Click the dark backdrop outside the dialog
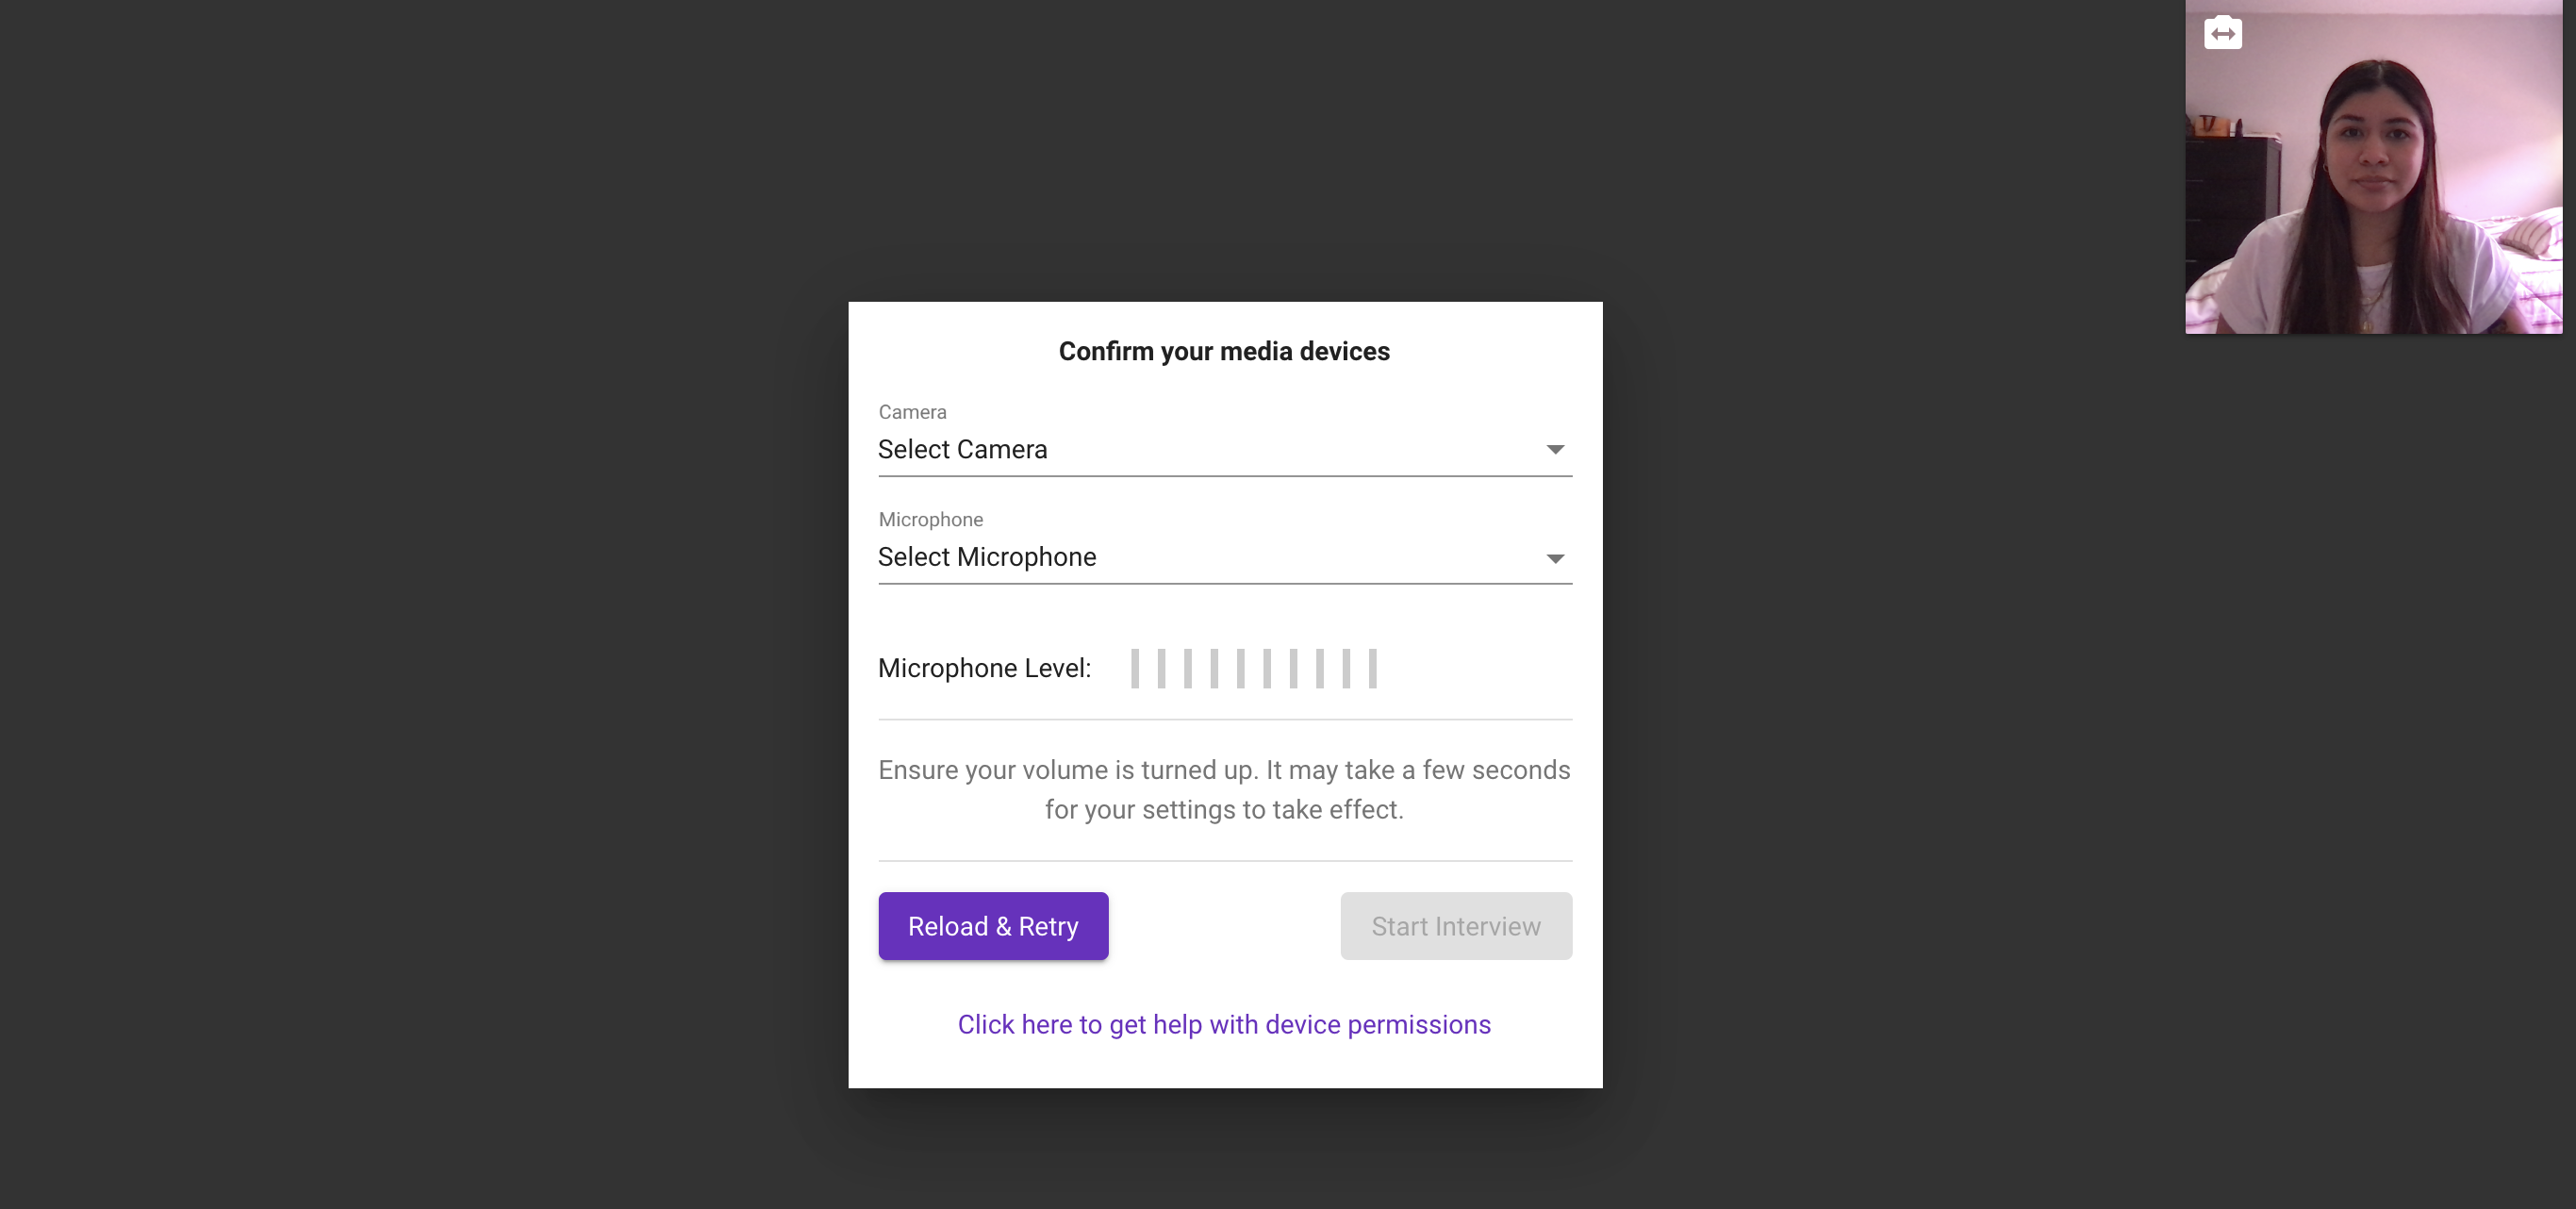Viewport: 2576px width, 1209px height. (x=400, y=600)
